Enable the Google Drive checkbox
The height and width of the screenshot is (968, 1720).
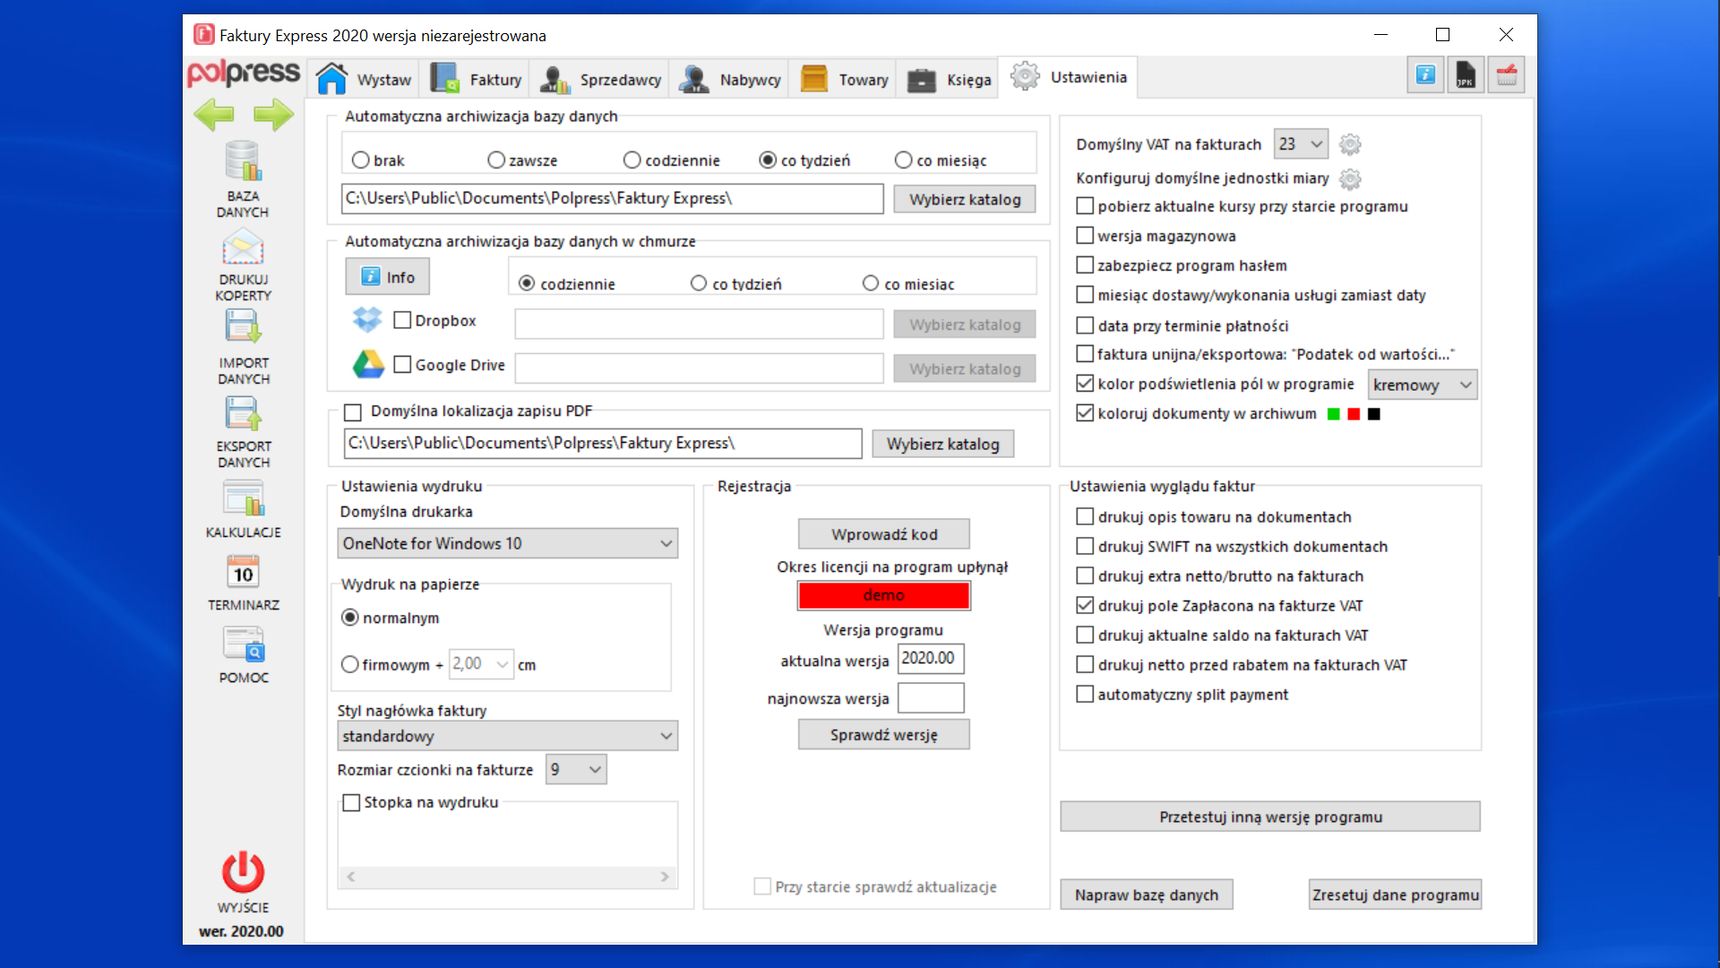tap(403, 365)
